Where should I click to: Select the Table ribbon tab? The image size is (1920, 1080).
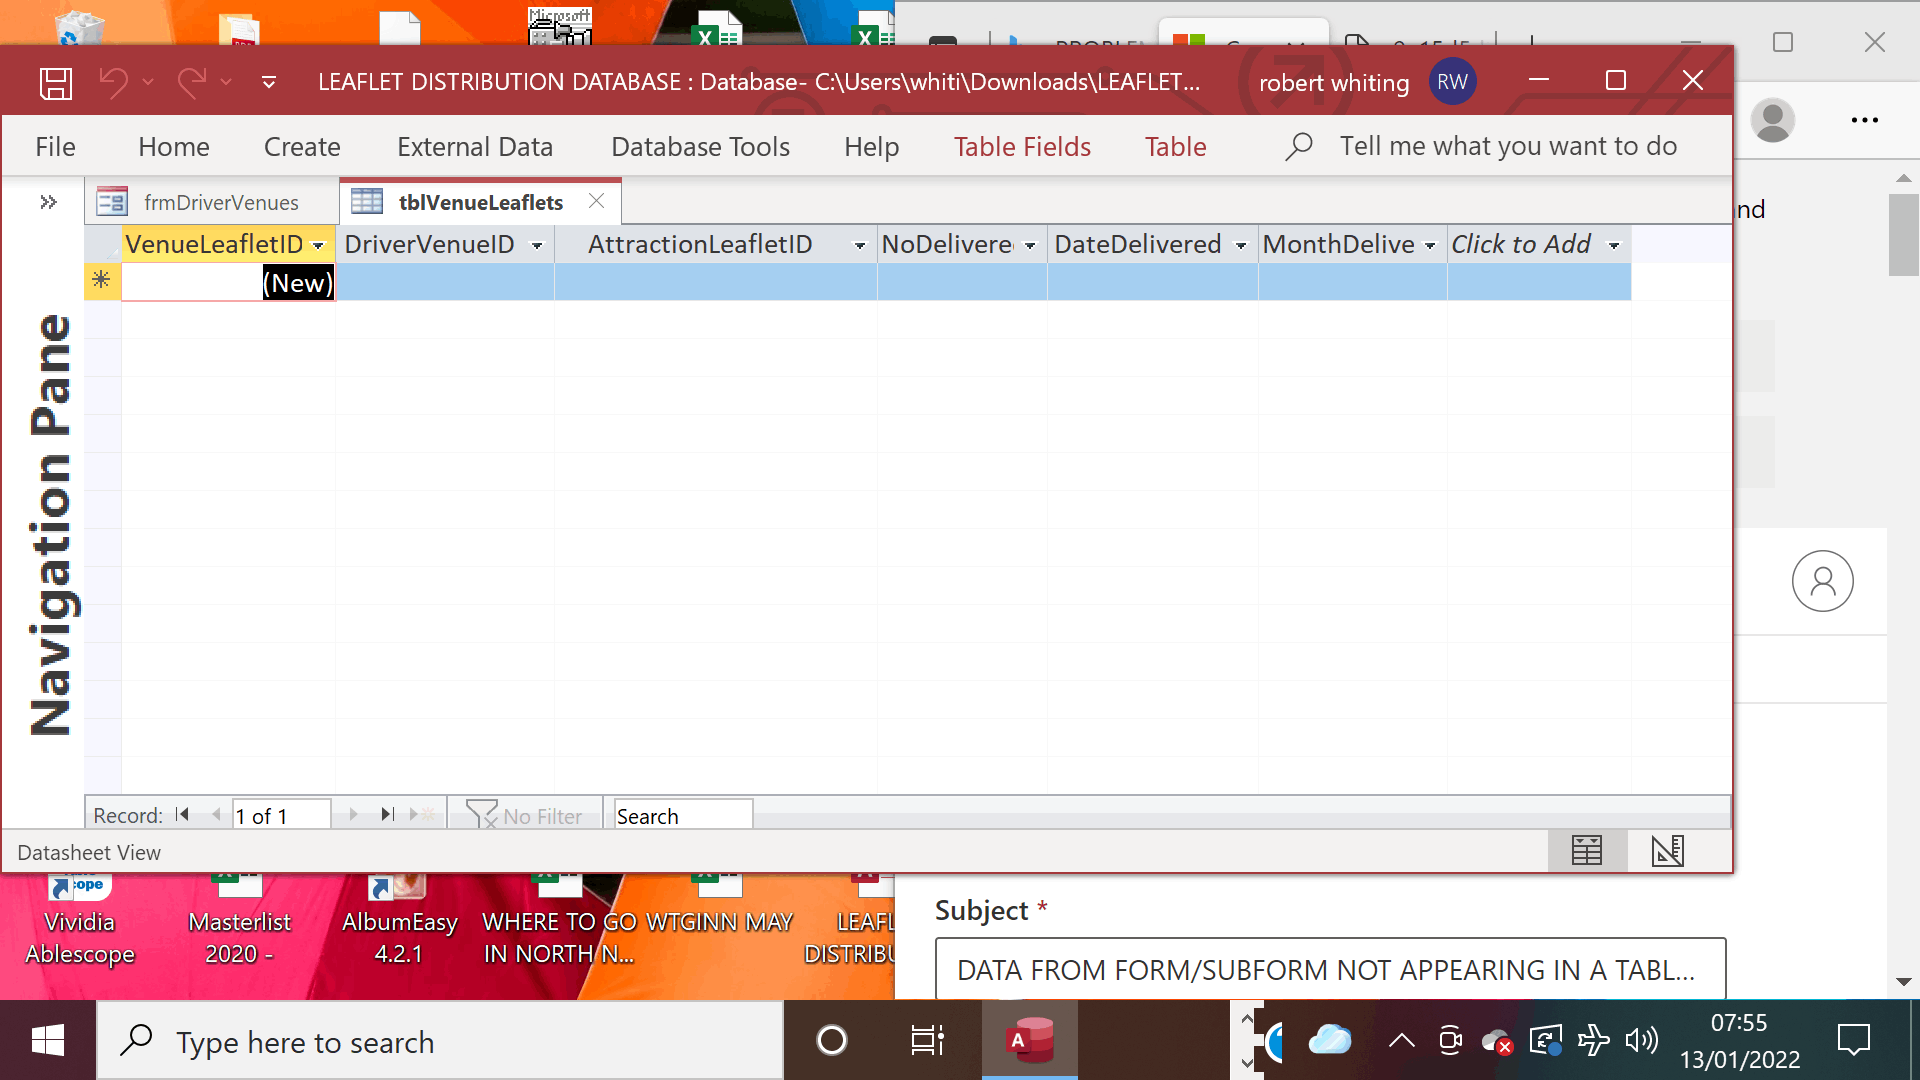(x=1176, y=147)
